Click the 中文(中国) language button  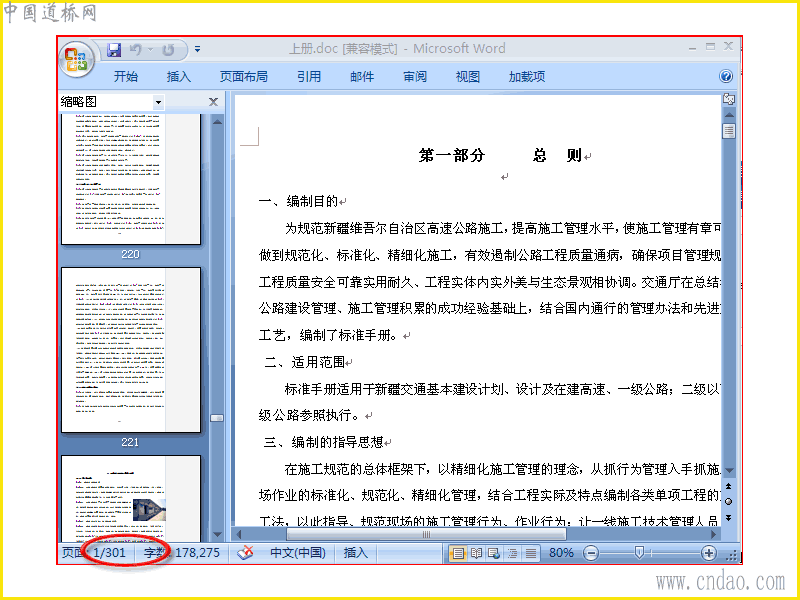pos(297,553)
